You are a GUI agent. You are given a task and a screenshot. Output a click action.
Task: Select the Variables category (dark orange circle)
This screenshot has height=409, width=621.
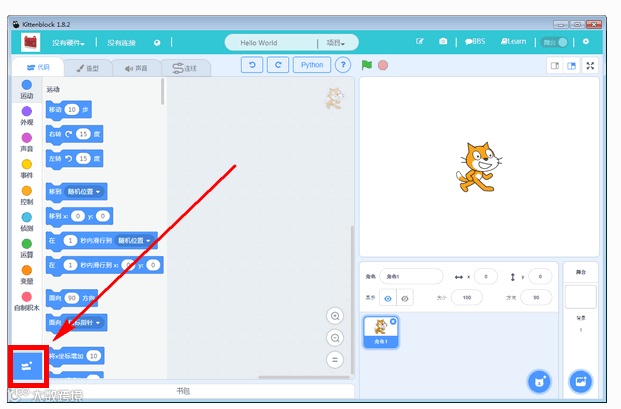27,275
